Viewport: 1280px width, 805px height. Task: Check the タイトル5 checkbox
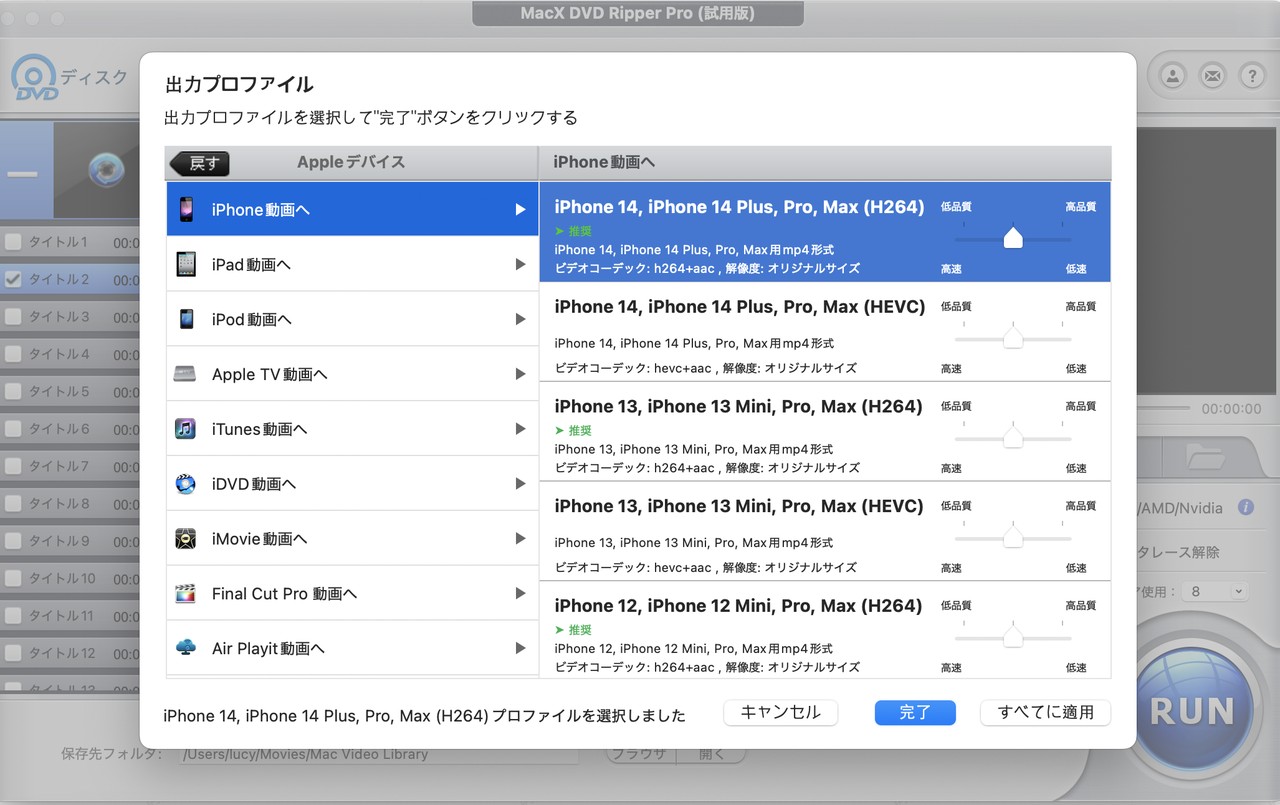click(13, 392)
